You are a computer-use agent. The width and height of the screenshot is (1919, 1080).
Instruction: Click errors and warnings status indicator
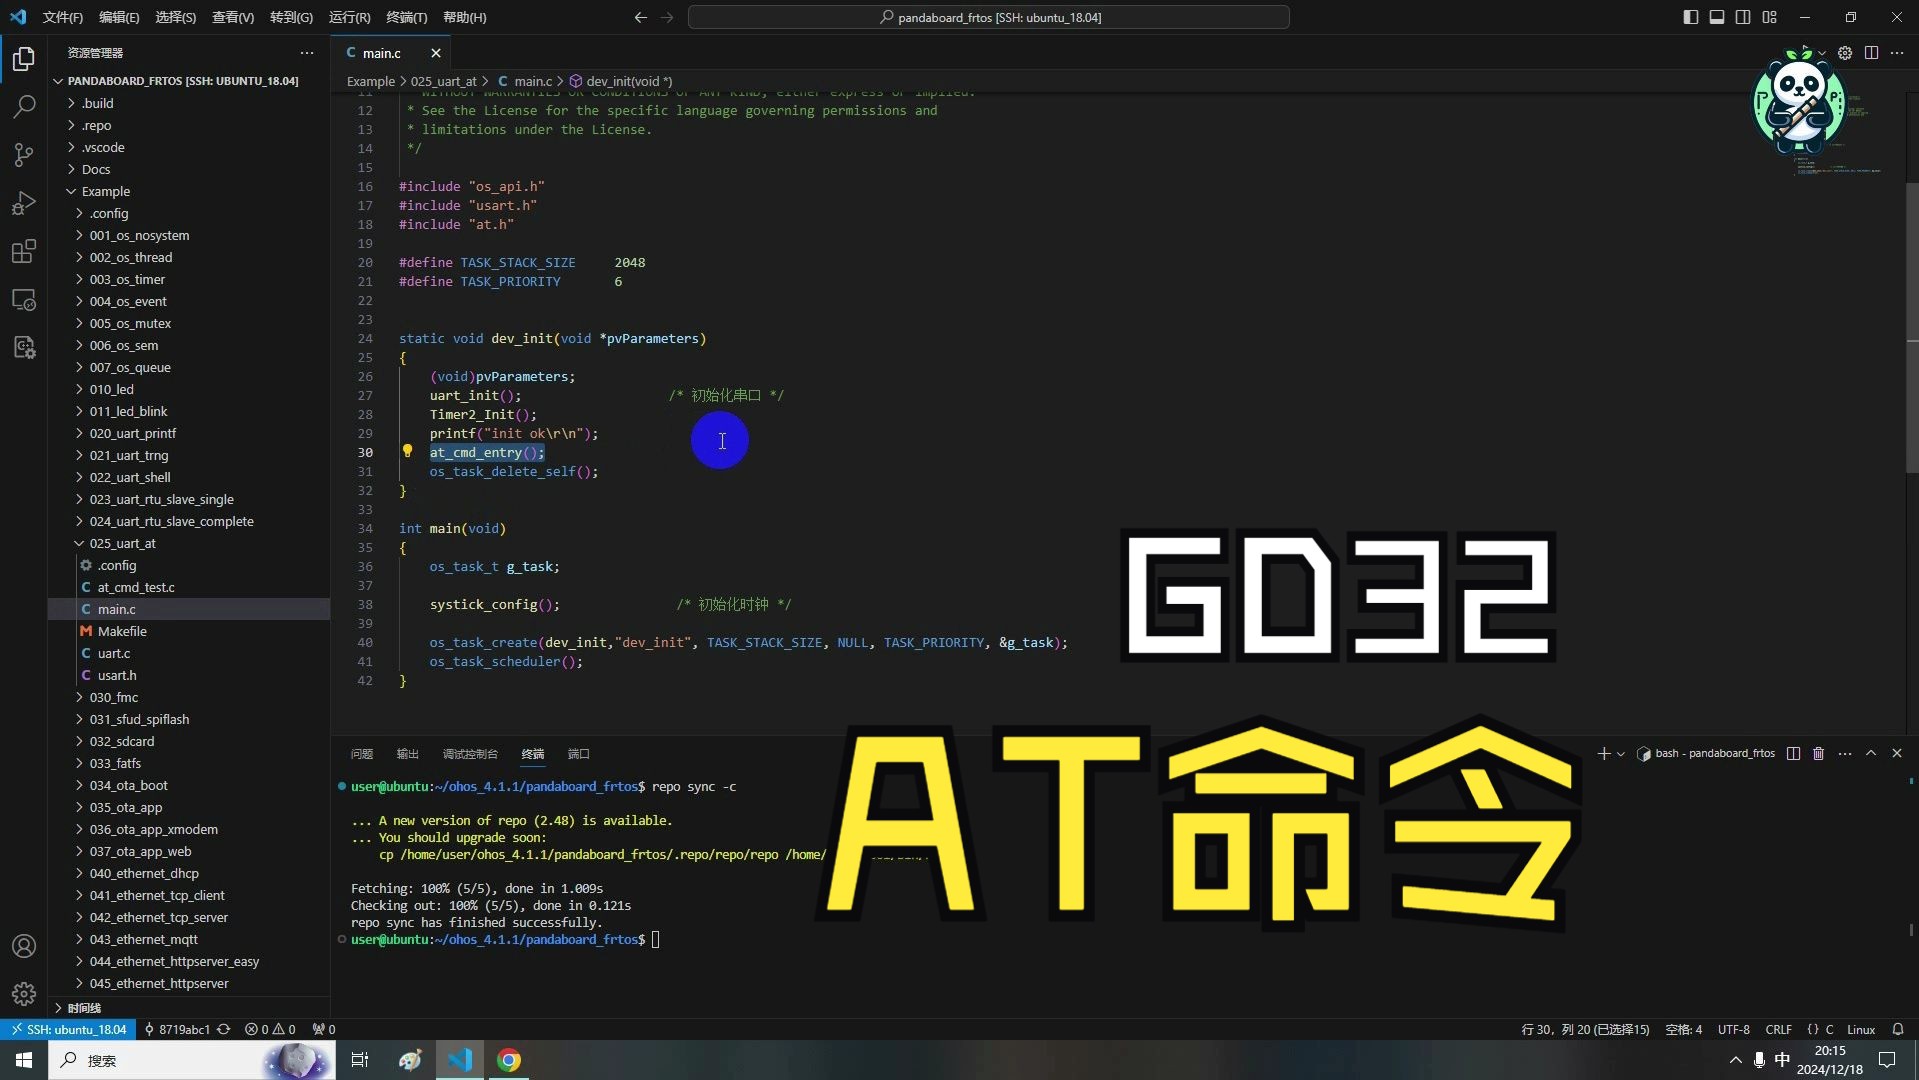pos(270,1029)
